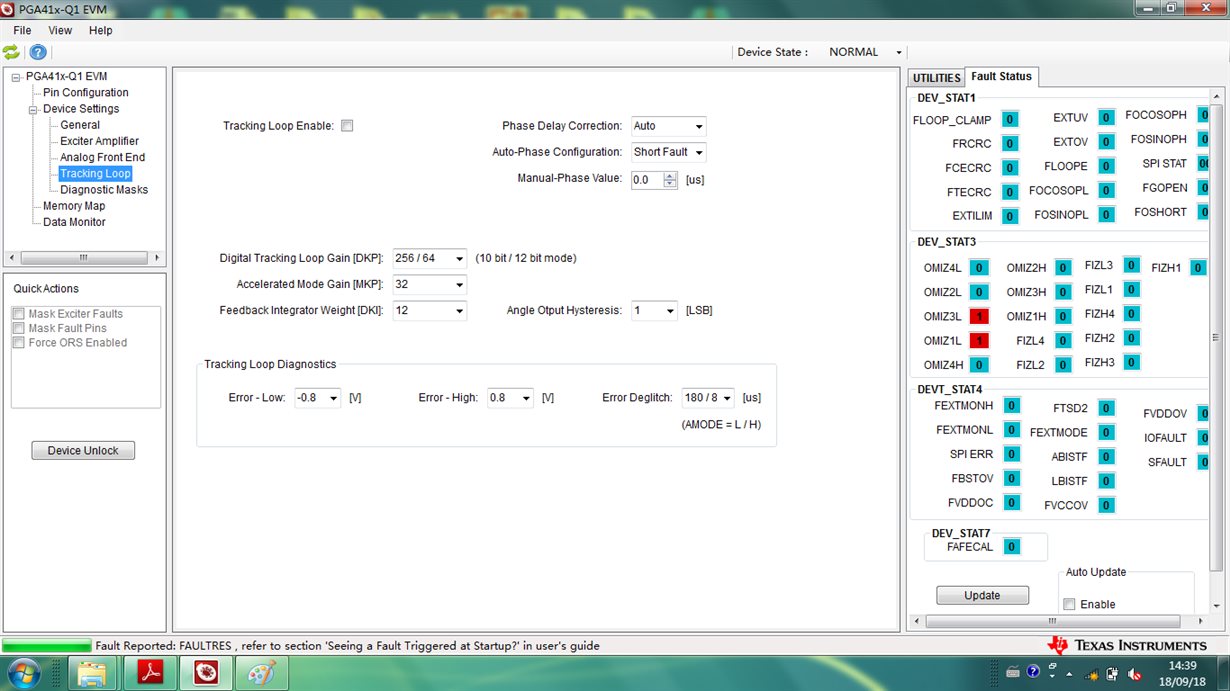Click the PGA41x-Q1 EVM title bar icon

click(9, 9)
